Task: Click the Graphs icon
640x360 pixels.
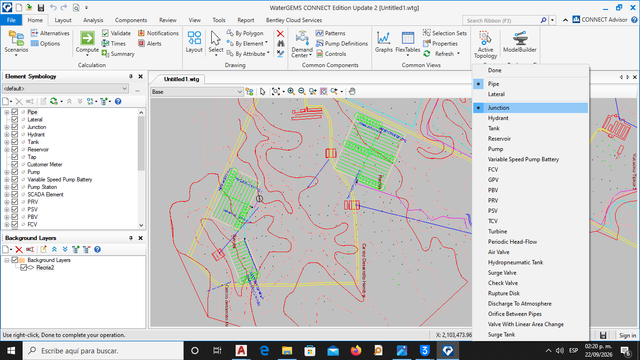Action: [383, 38]
